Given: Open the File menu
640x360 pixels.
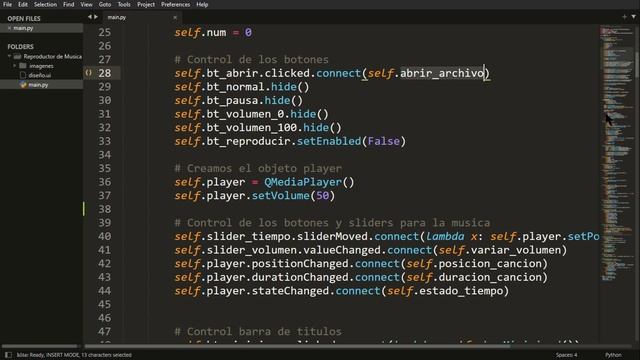Looking at the screenshot, I should pos(7,4).
